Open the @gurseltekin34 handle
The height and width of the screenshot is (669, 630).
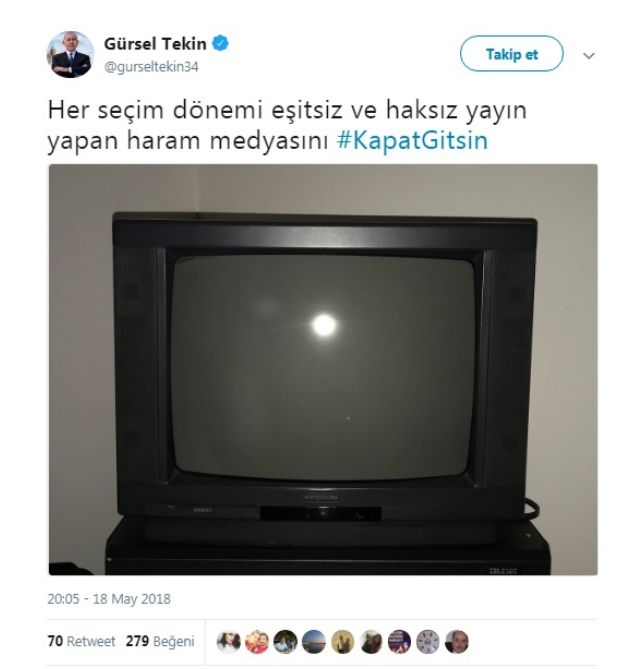(151, 67)
